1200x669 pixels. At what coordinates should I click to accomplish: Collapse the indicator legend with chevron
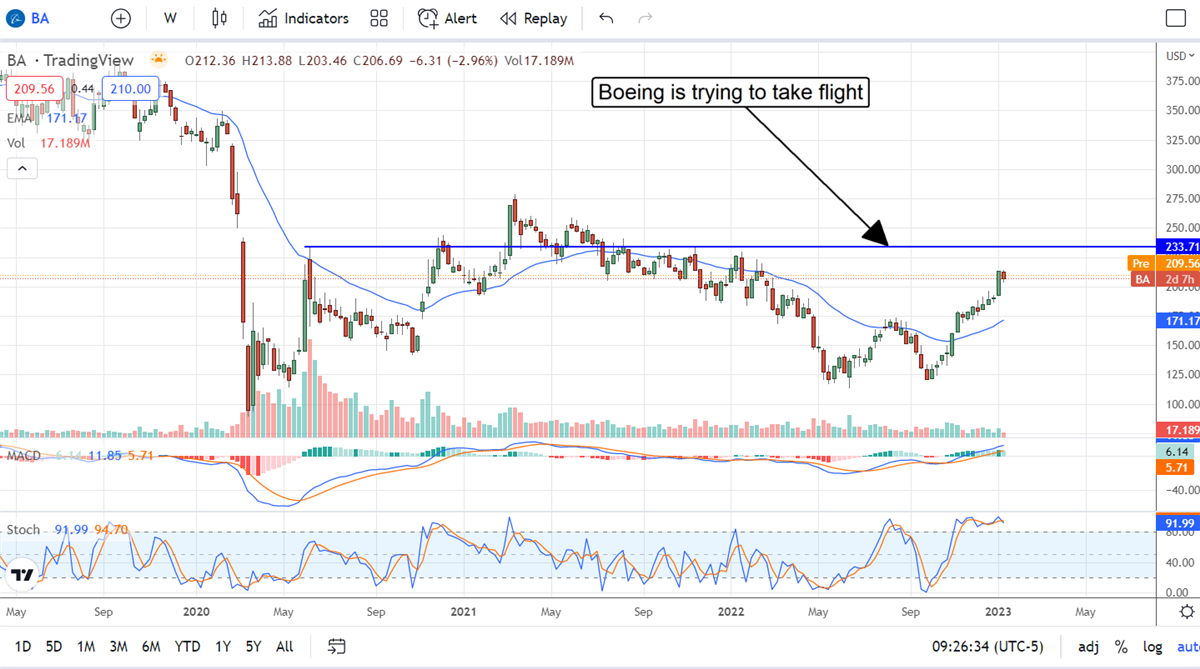click(23, 169)
